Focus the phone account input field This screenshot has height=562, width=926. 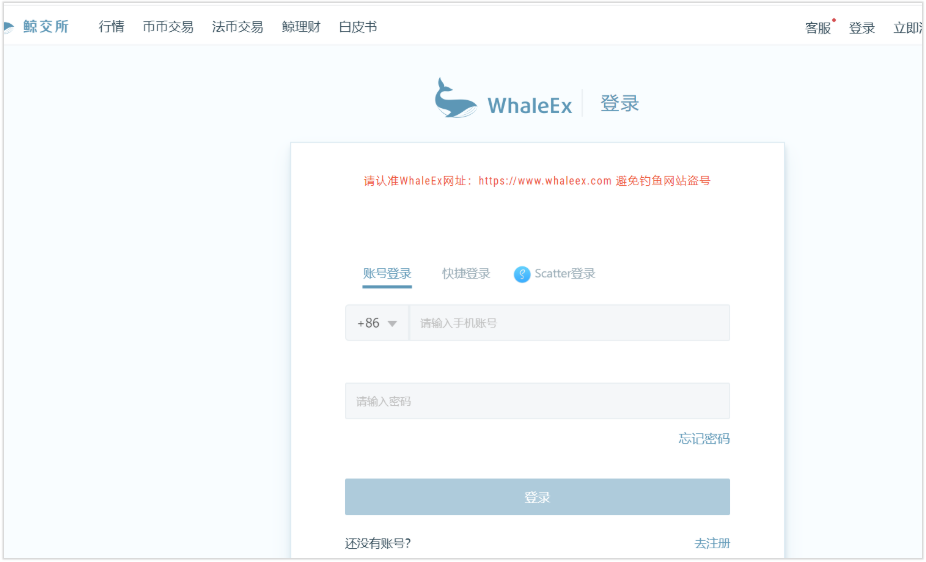pos(569,323)
